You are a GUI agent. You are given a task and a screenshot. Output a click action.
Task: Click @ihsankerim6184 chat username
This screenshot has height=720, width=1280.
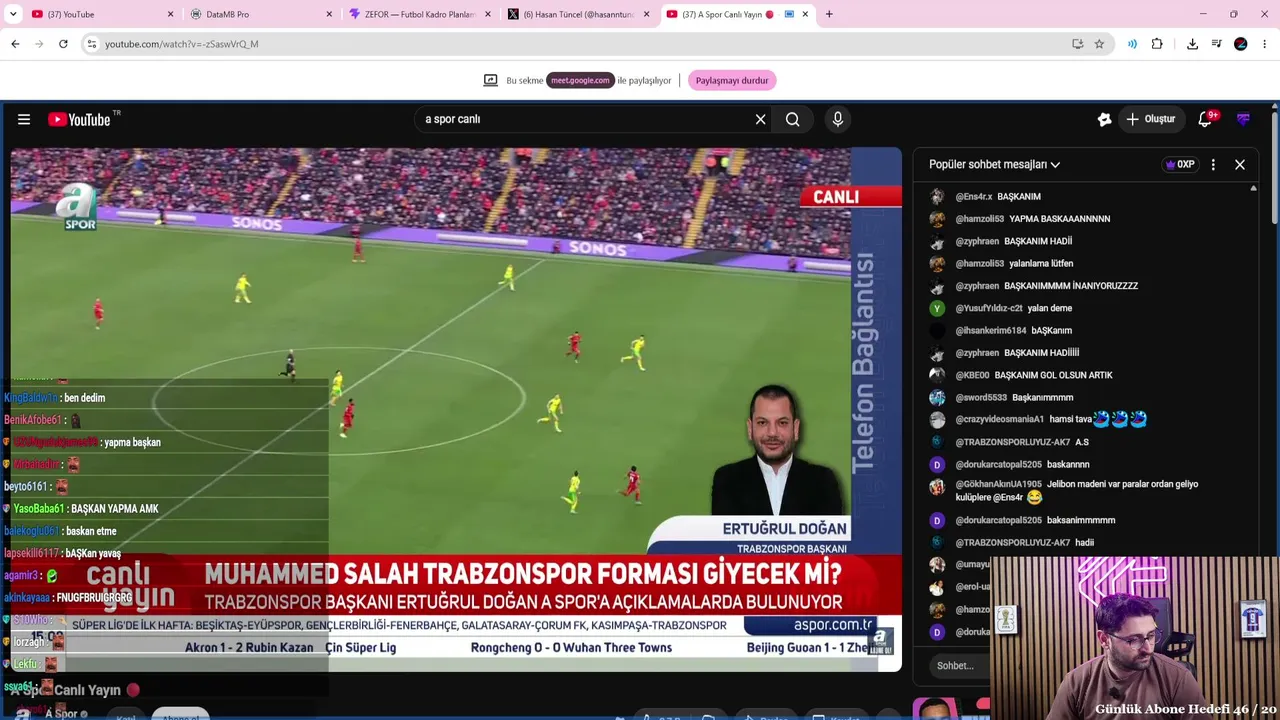(991, 330)
